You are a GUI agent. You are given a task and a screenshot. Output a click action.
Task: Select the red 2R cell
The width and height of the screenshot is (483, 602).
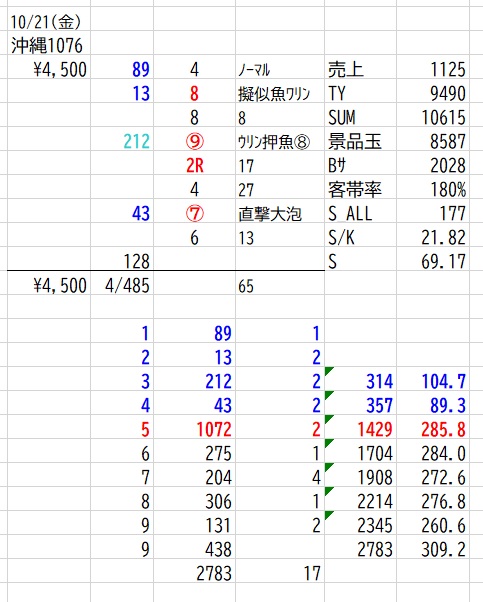pyautogui.click(x=195, y=165)
